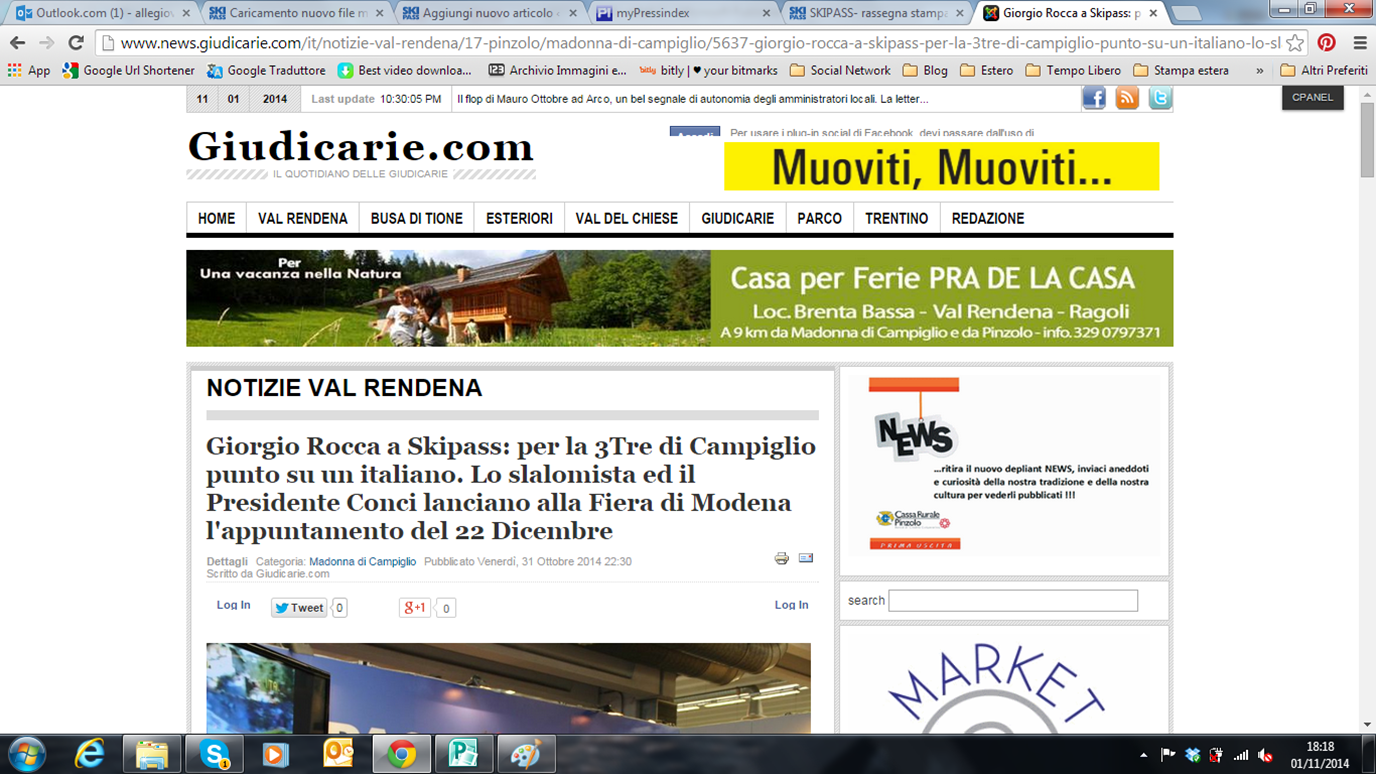This screenshot has width=1376, height=774.
Task: Expand the Altri Preferiti bookmark folder
Action: coord(1323,71)
